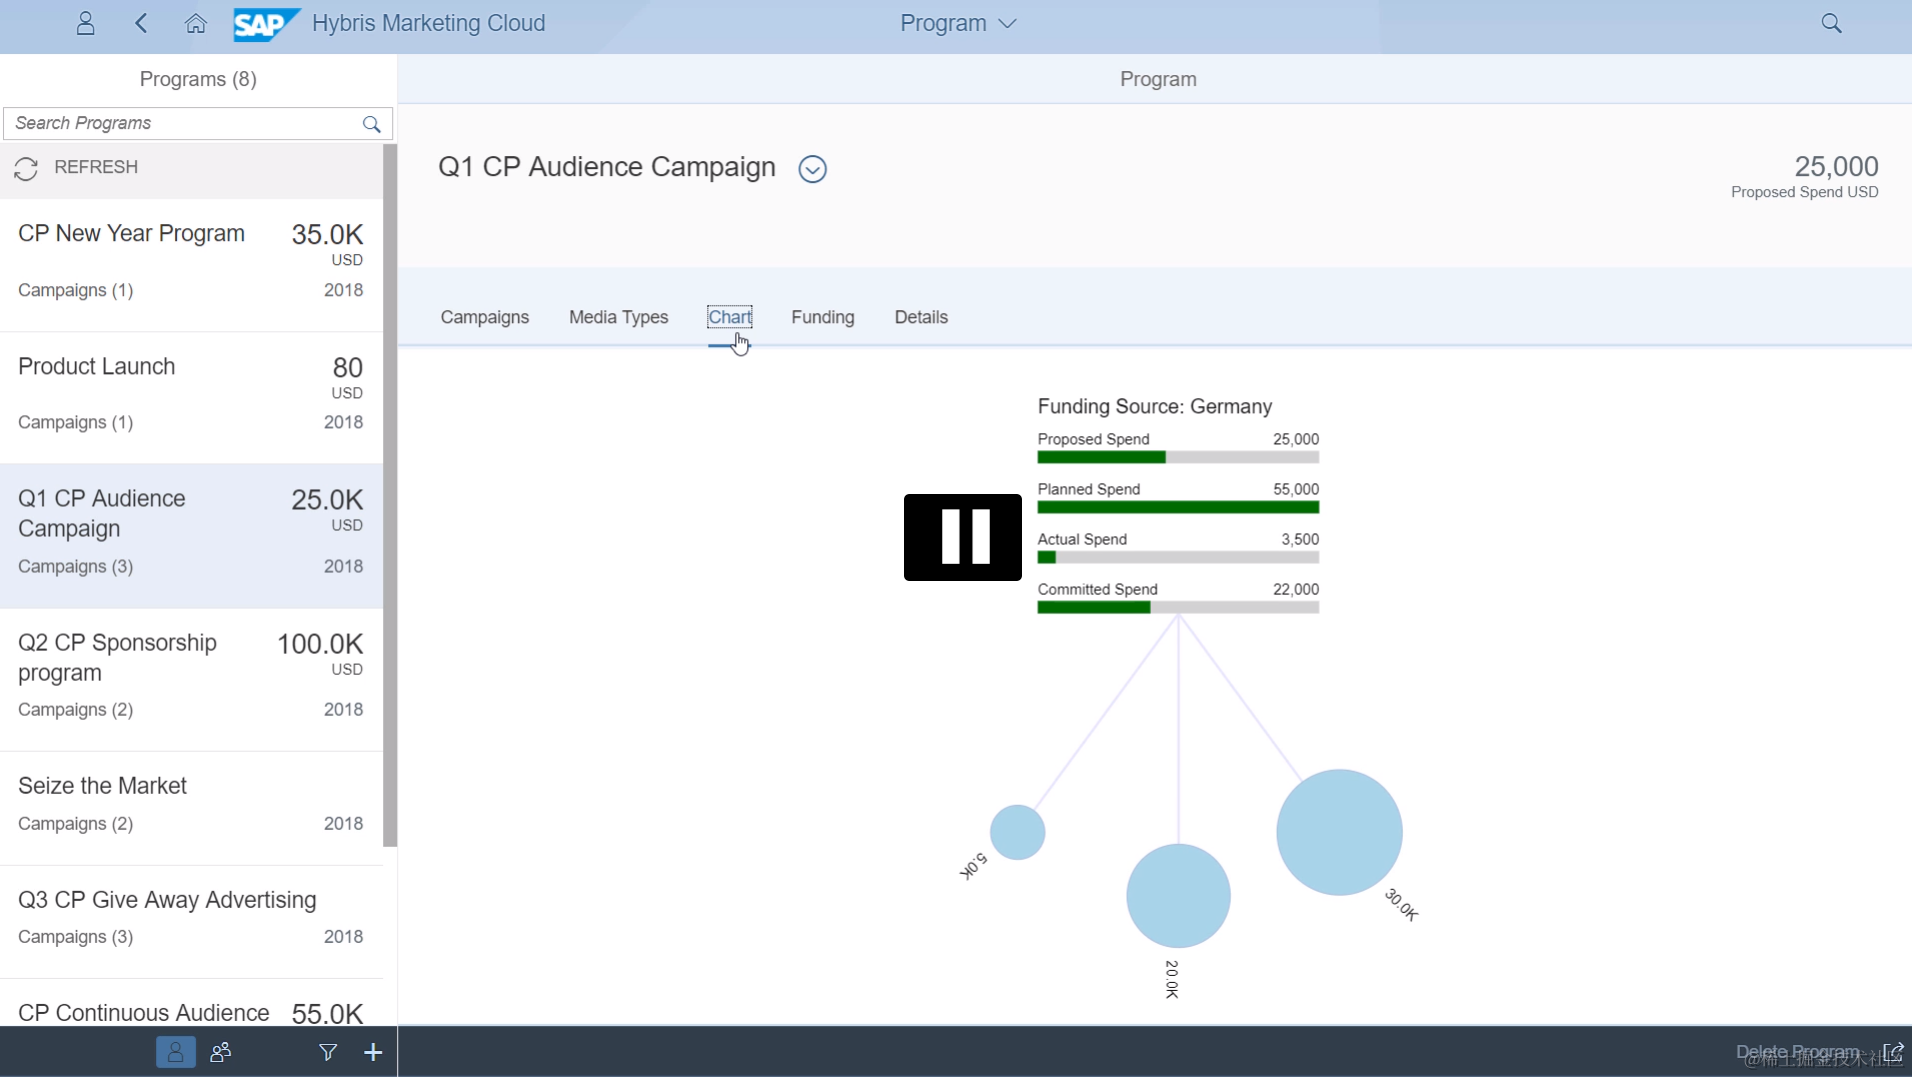Pause playback with the pause overlay button

963,537
